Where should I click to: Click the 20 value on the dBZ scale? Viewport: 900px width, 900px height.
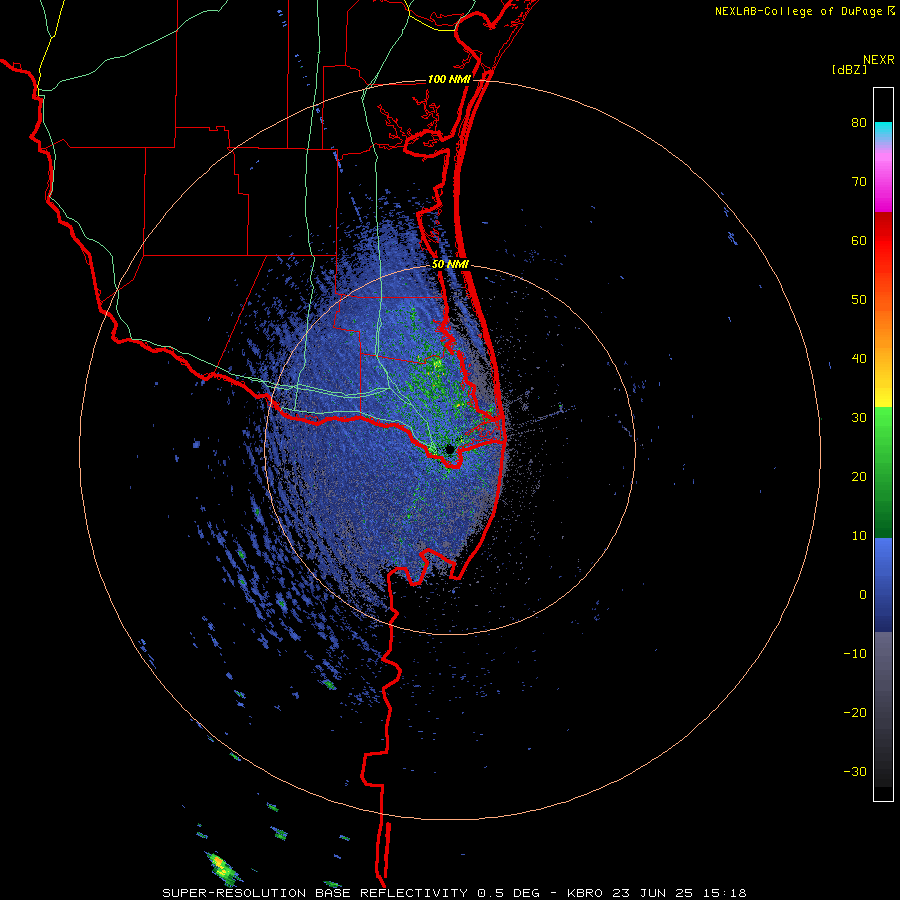[x=859, y=476]
